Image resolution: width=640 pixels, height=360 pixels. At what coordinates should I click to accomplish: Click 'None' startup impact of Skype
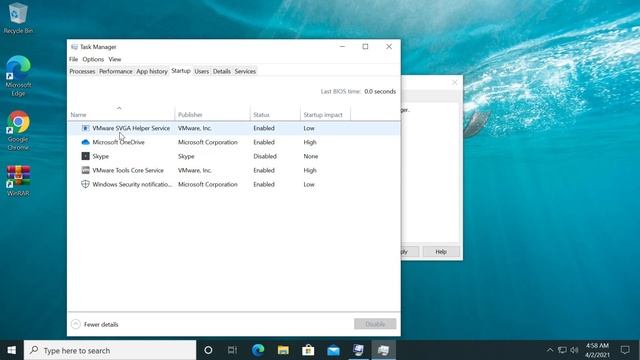(x=311, y=156)
